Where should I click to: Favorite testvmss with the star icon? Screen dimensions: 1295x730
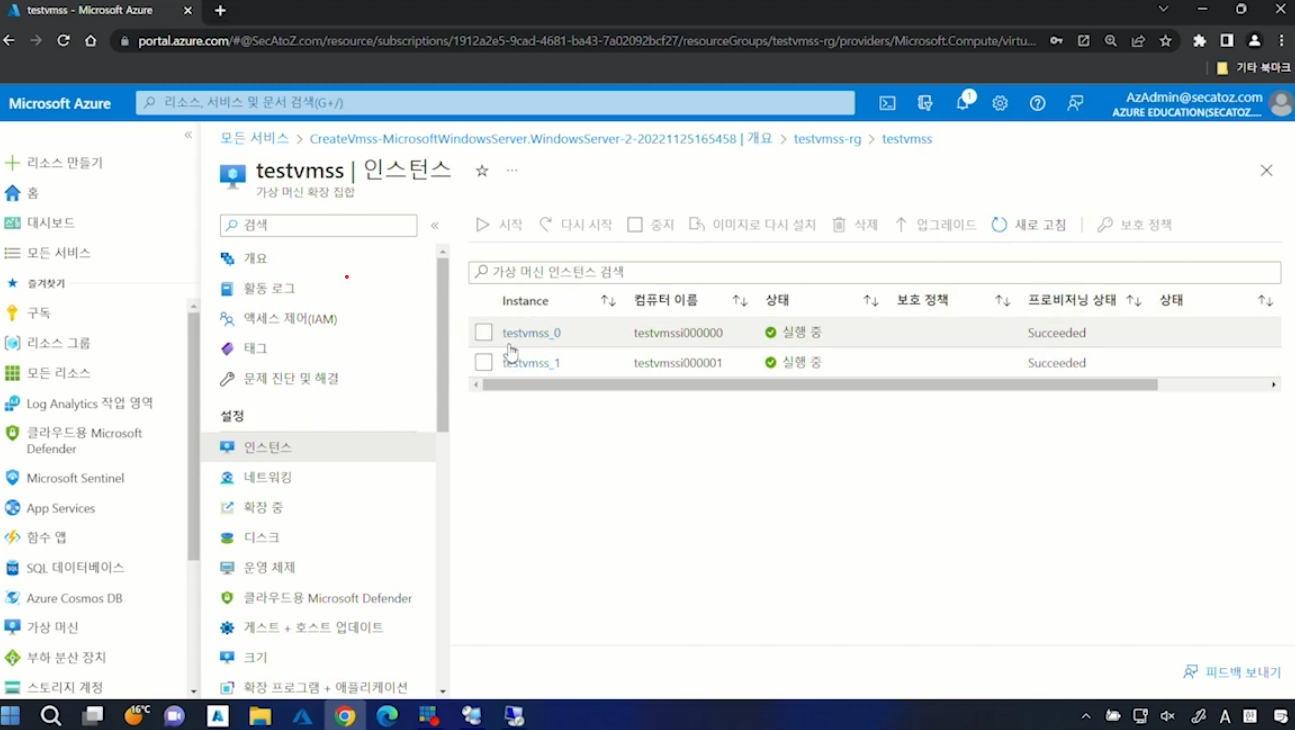coord(482,171)
